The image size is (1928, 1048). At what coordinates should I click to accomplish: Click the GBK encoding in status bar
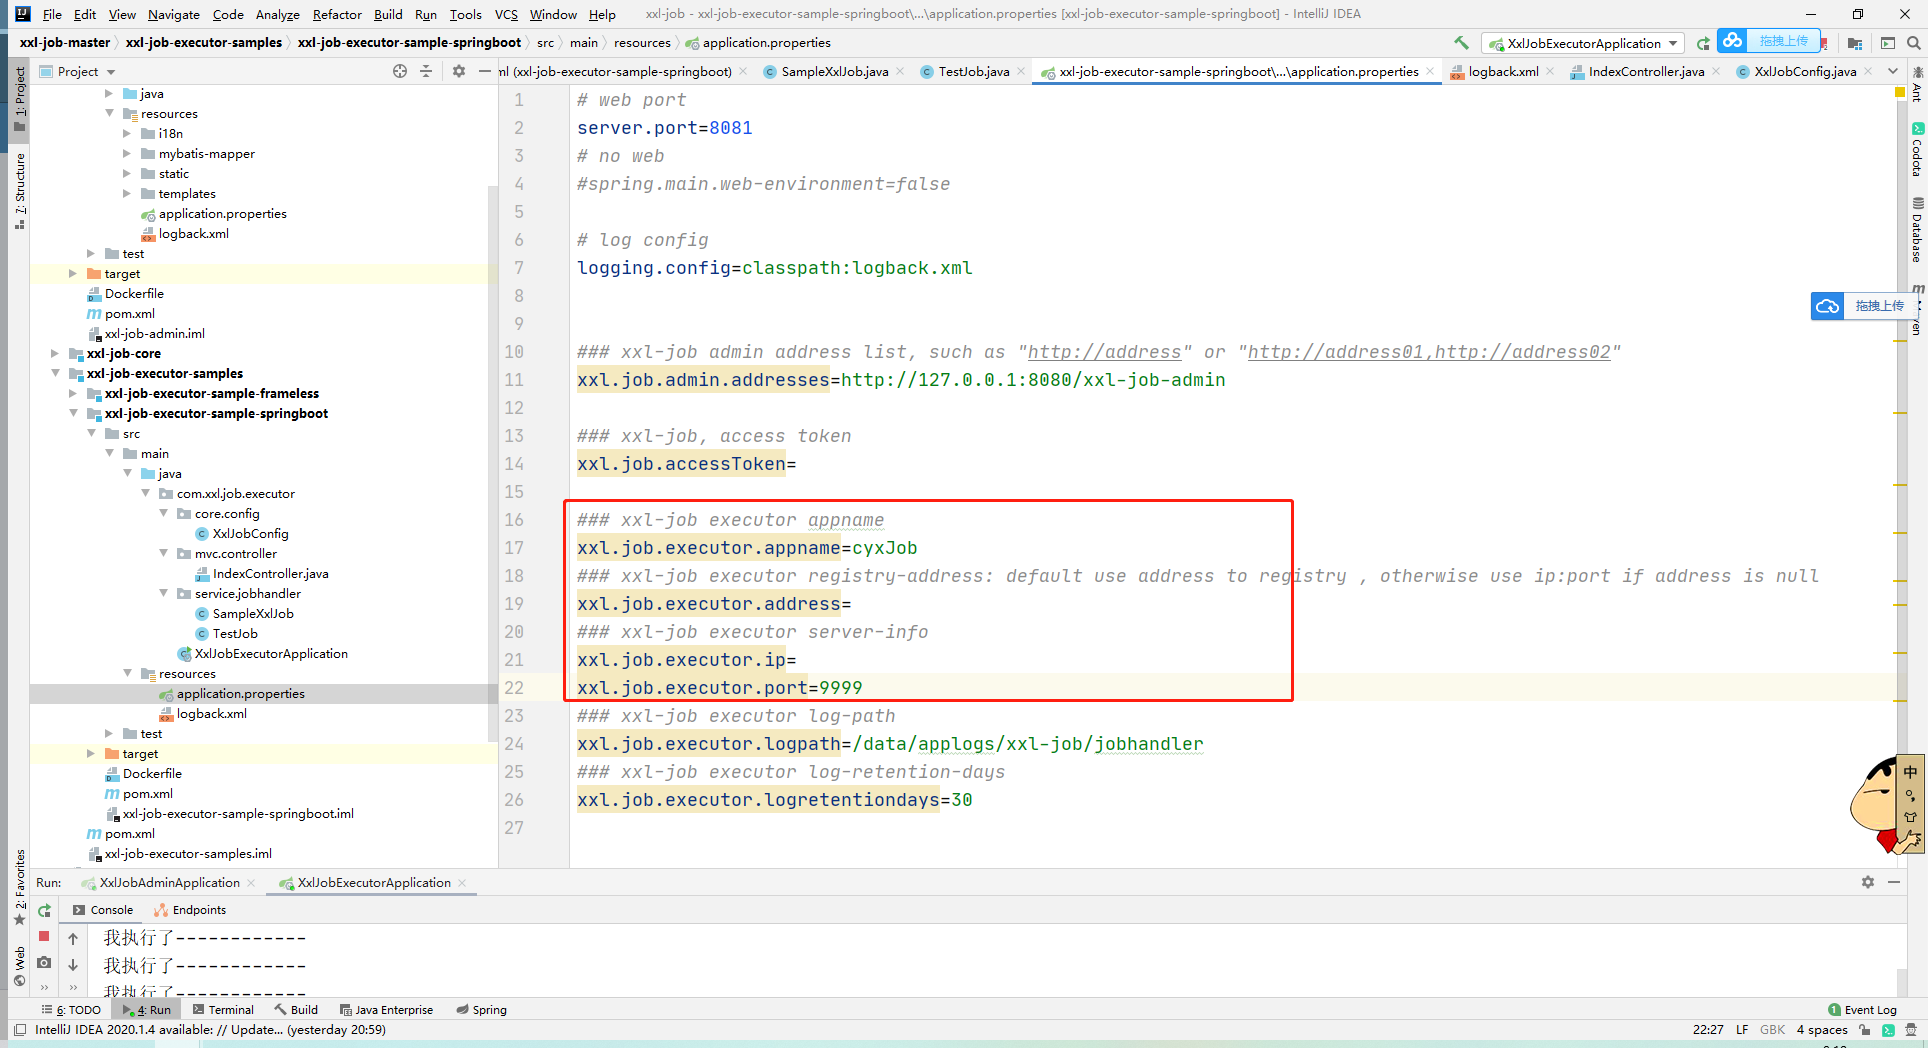pyautogui.click(x=1772, y=1030)
